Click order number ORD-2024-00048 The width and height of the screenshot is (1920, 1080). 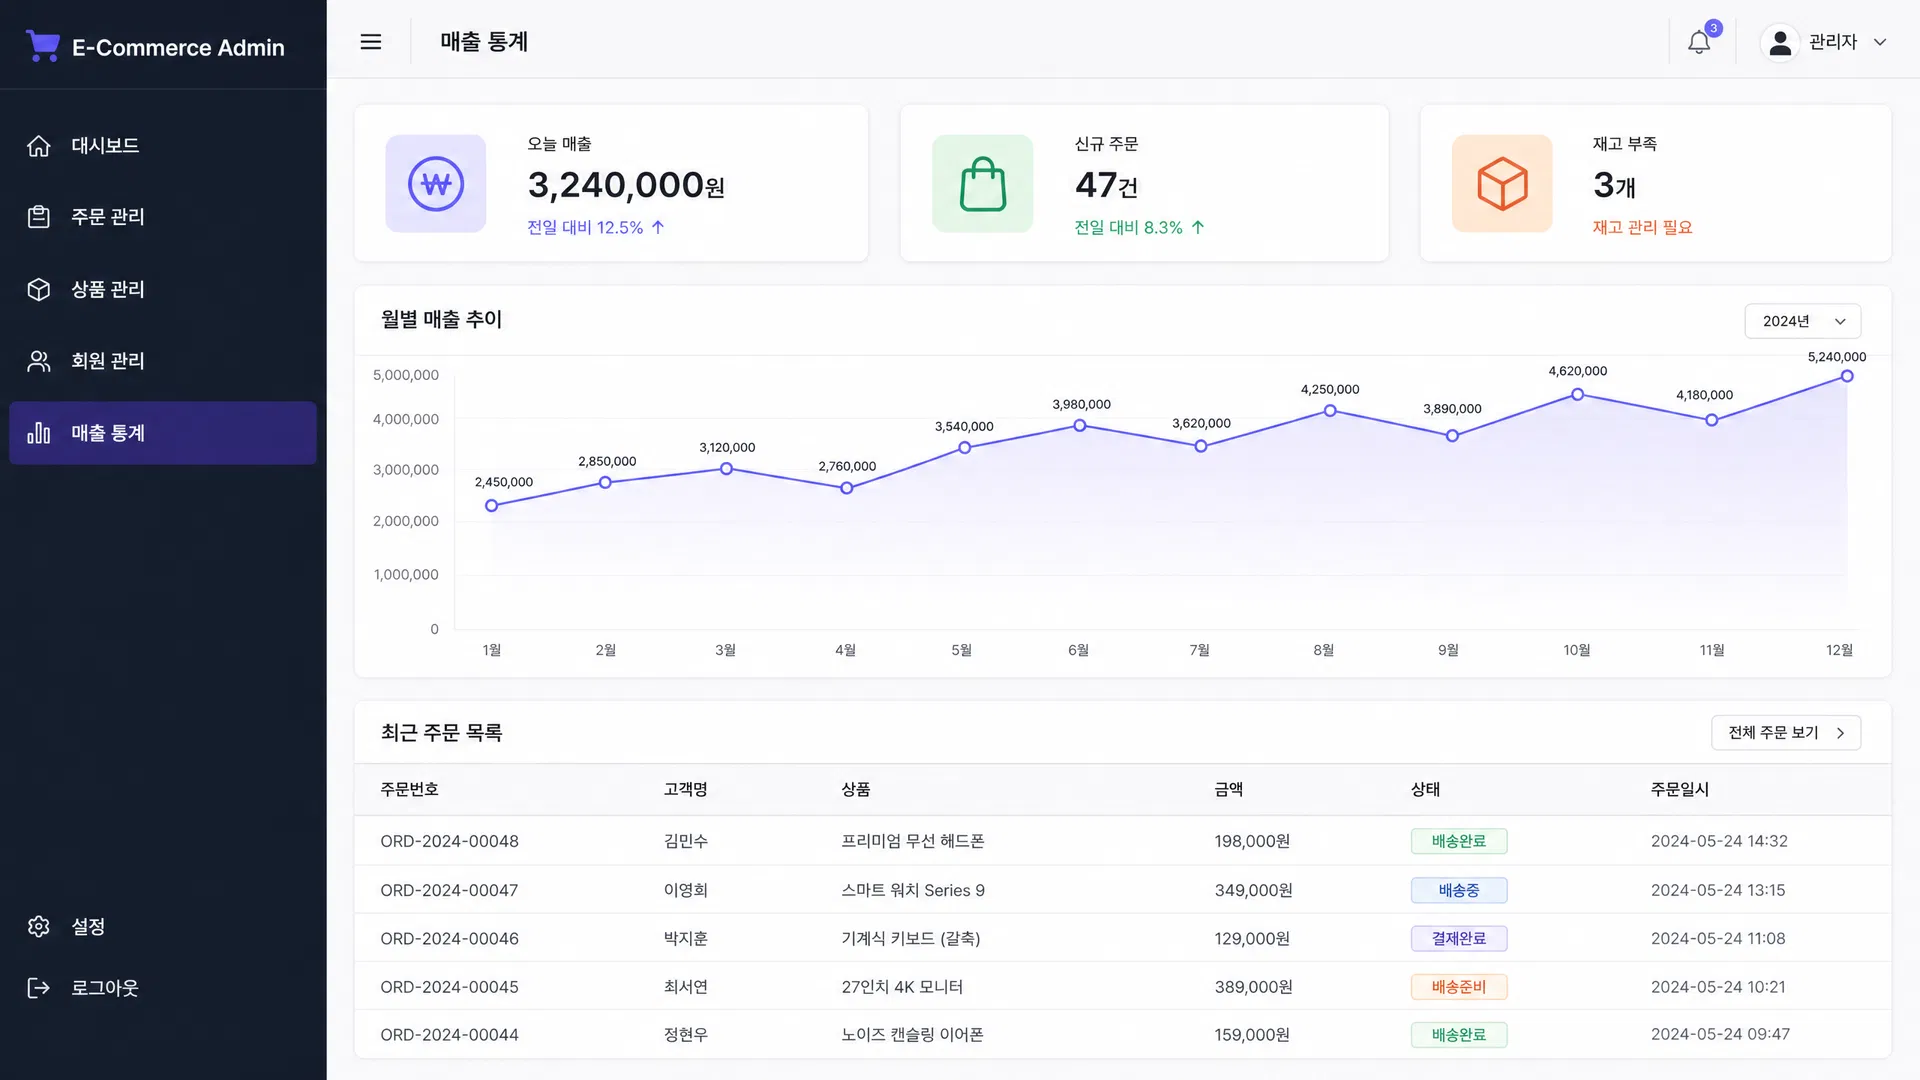tap(449, 842)
